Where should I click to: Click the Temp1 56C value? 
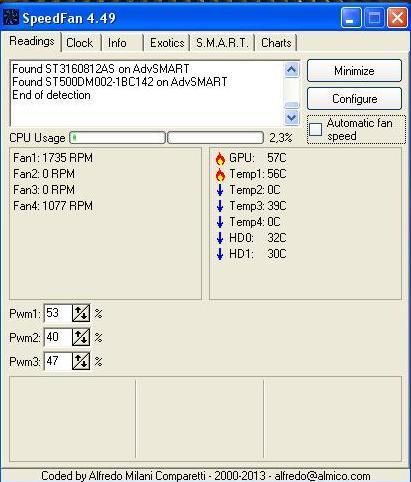[x=277, y=174]
